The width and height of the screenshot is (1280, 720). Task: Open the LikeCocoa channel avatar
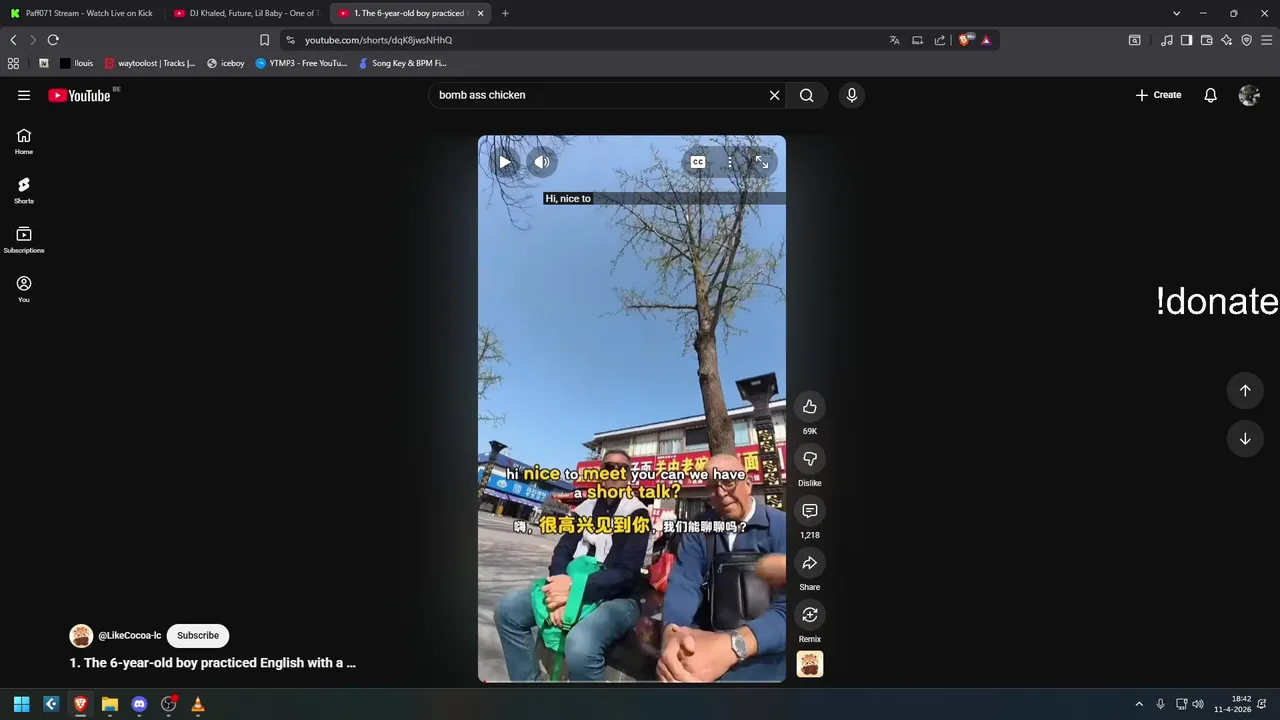pos(81,636)
